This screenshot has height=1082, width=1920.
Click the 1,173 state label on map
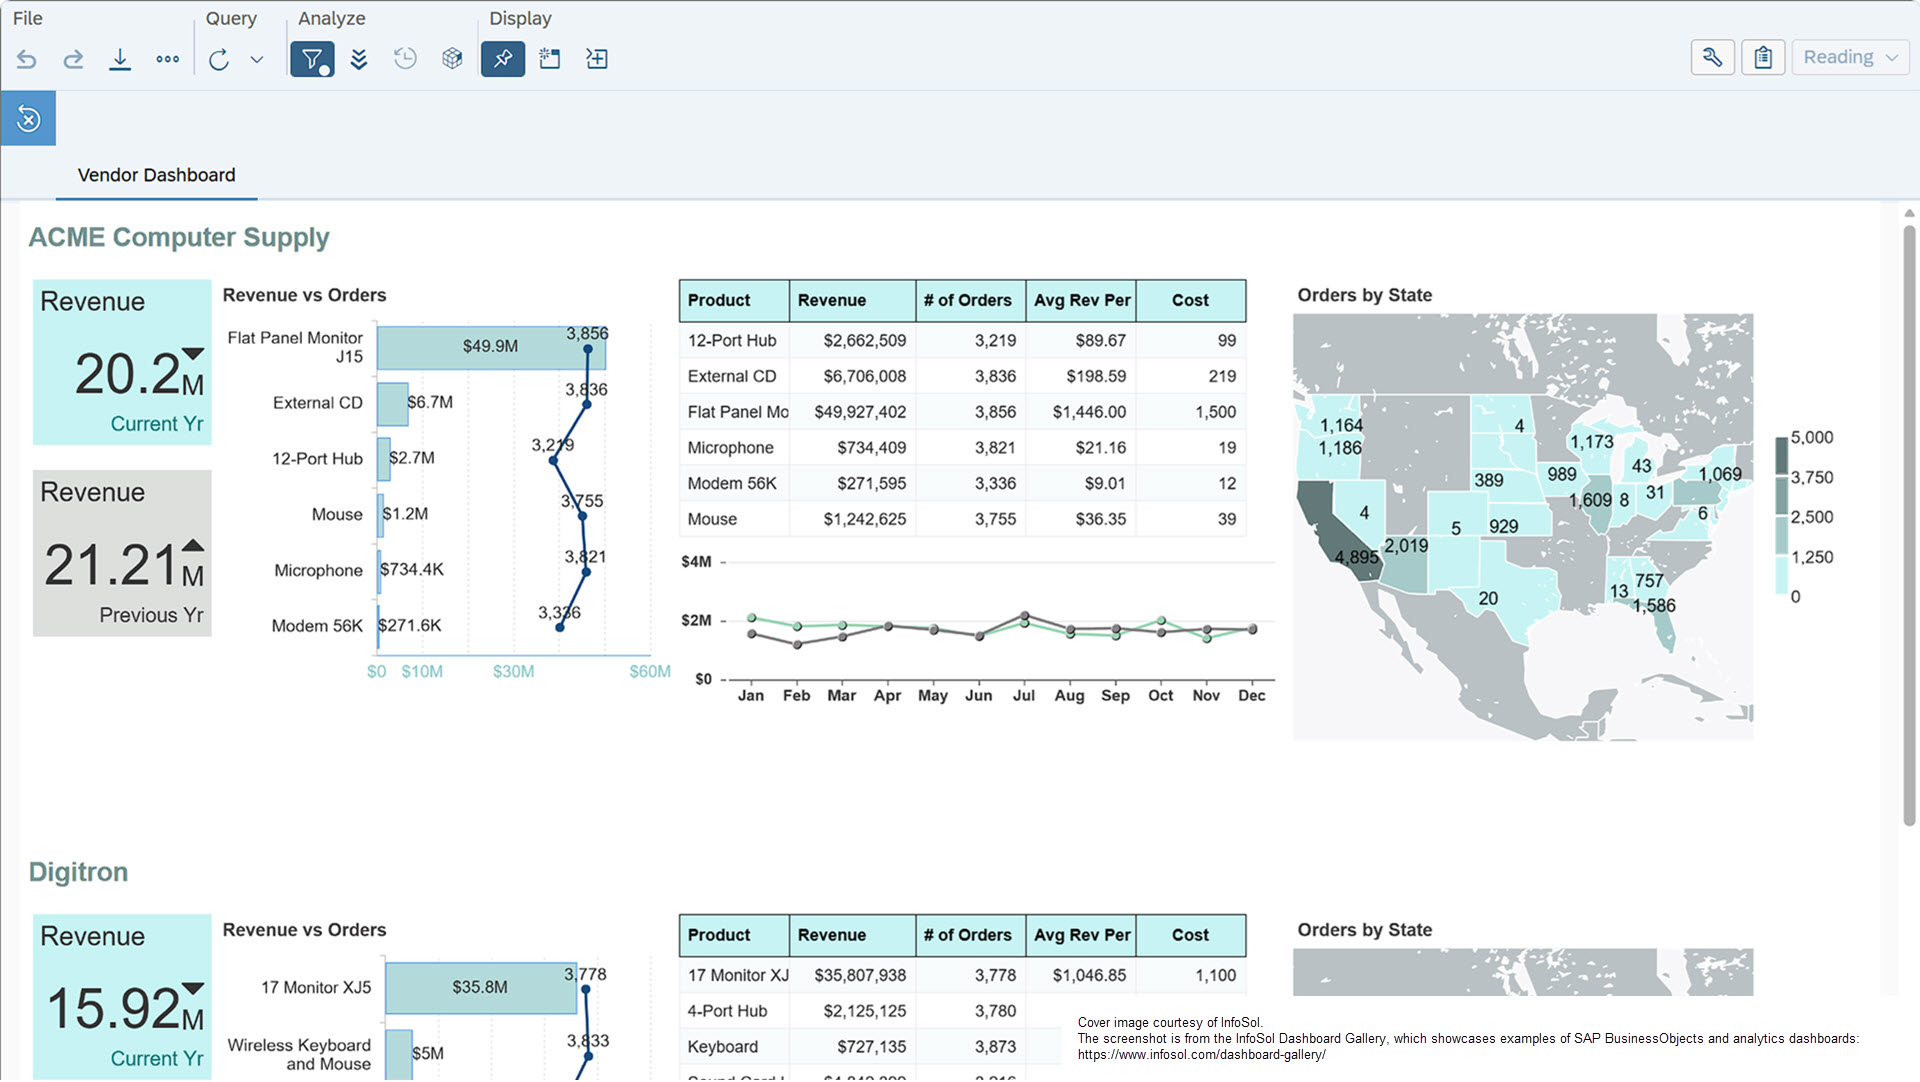(x=1591, y=442)
